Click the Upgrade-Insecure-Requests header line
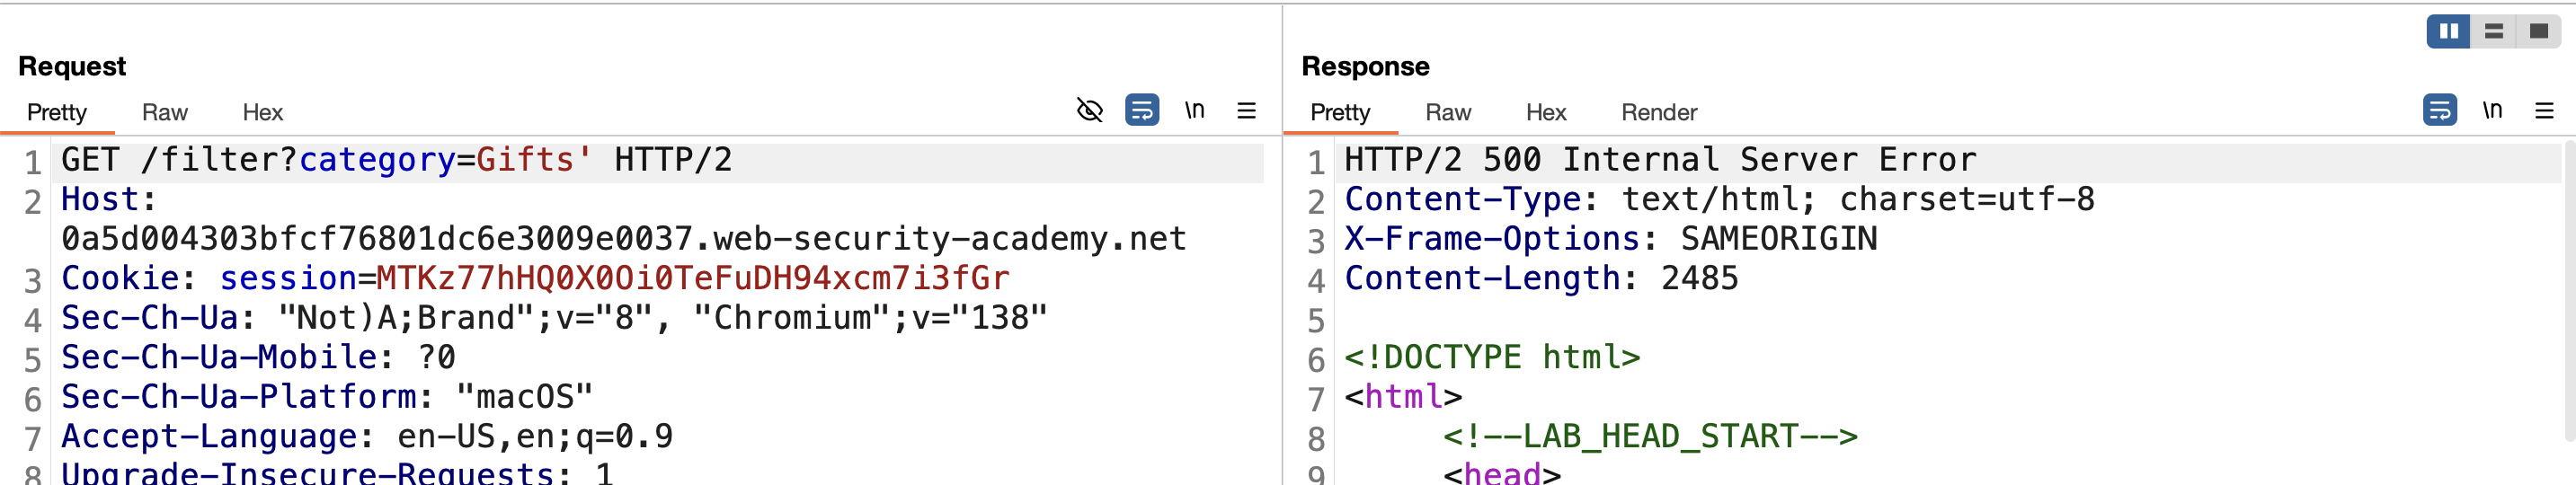The height and width of the screenshot is (485, 2576). point(337,473)
